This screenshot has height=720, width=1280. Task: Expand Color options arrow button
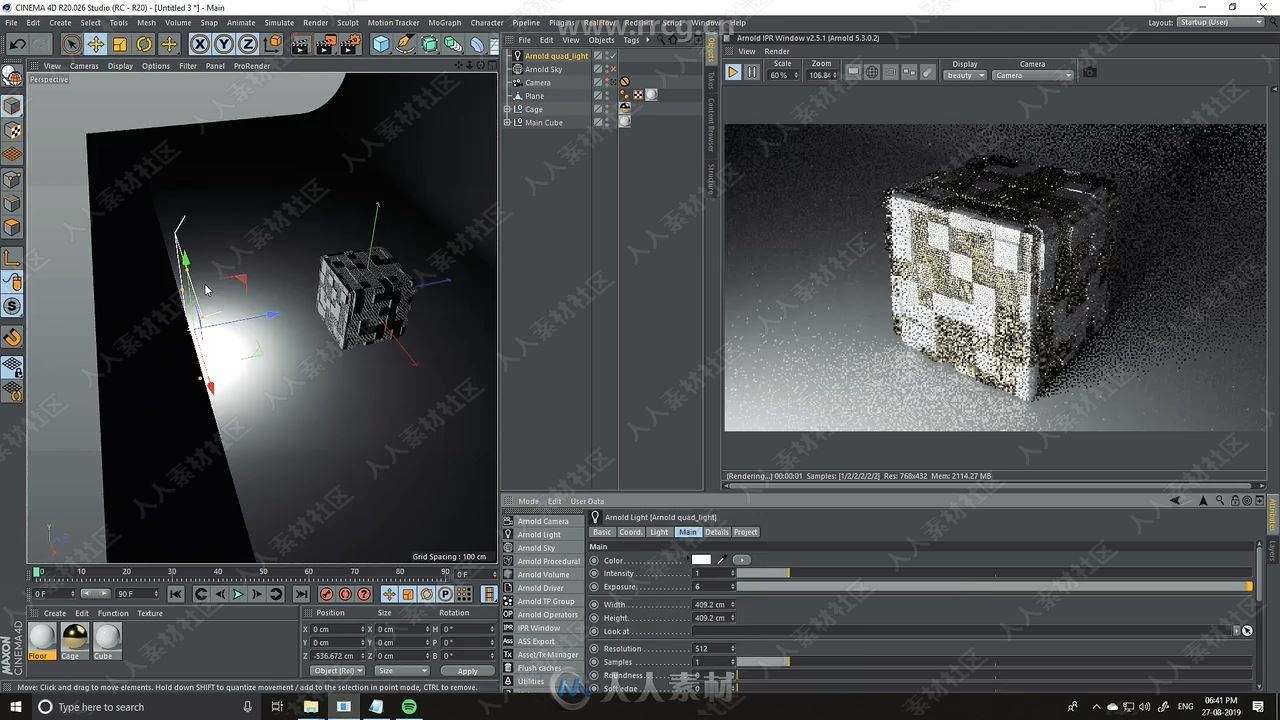pyautogui.click(x=741, y=560)
